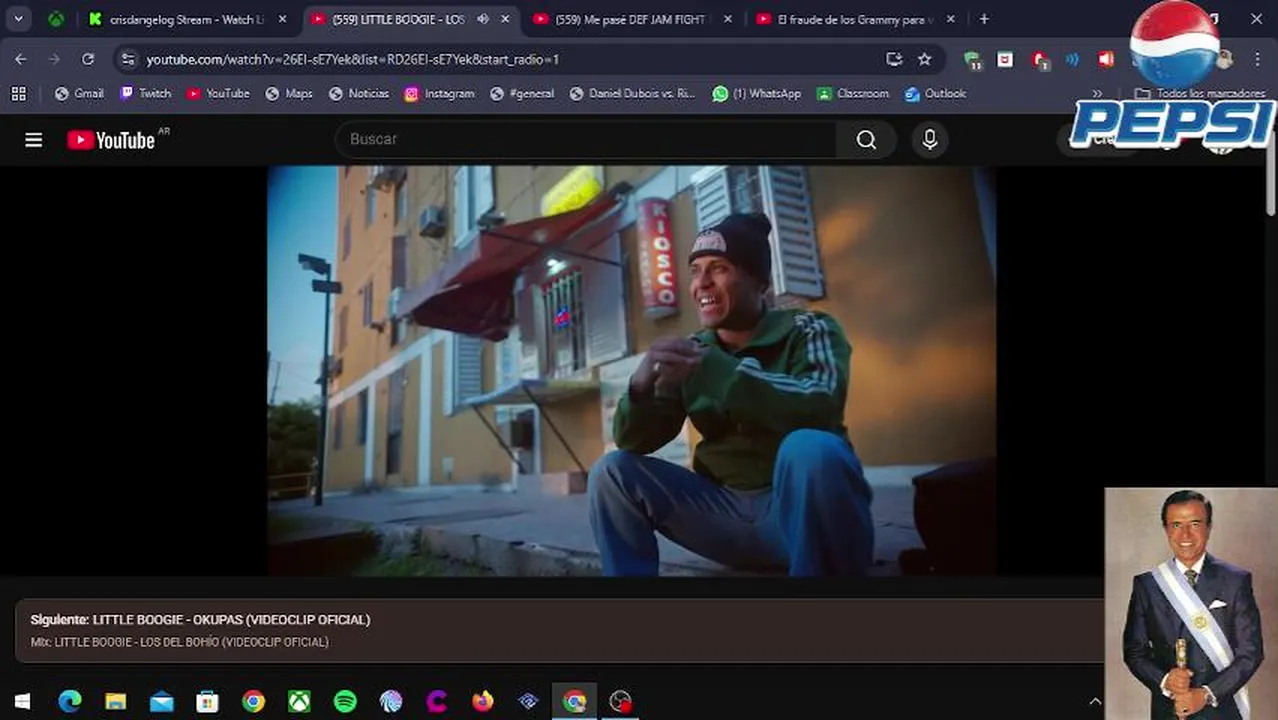The image size is (1278, 720).
Task: Bookmark this page with the star icon
Action: (925, 59)
